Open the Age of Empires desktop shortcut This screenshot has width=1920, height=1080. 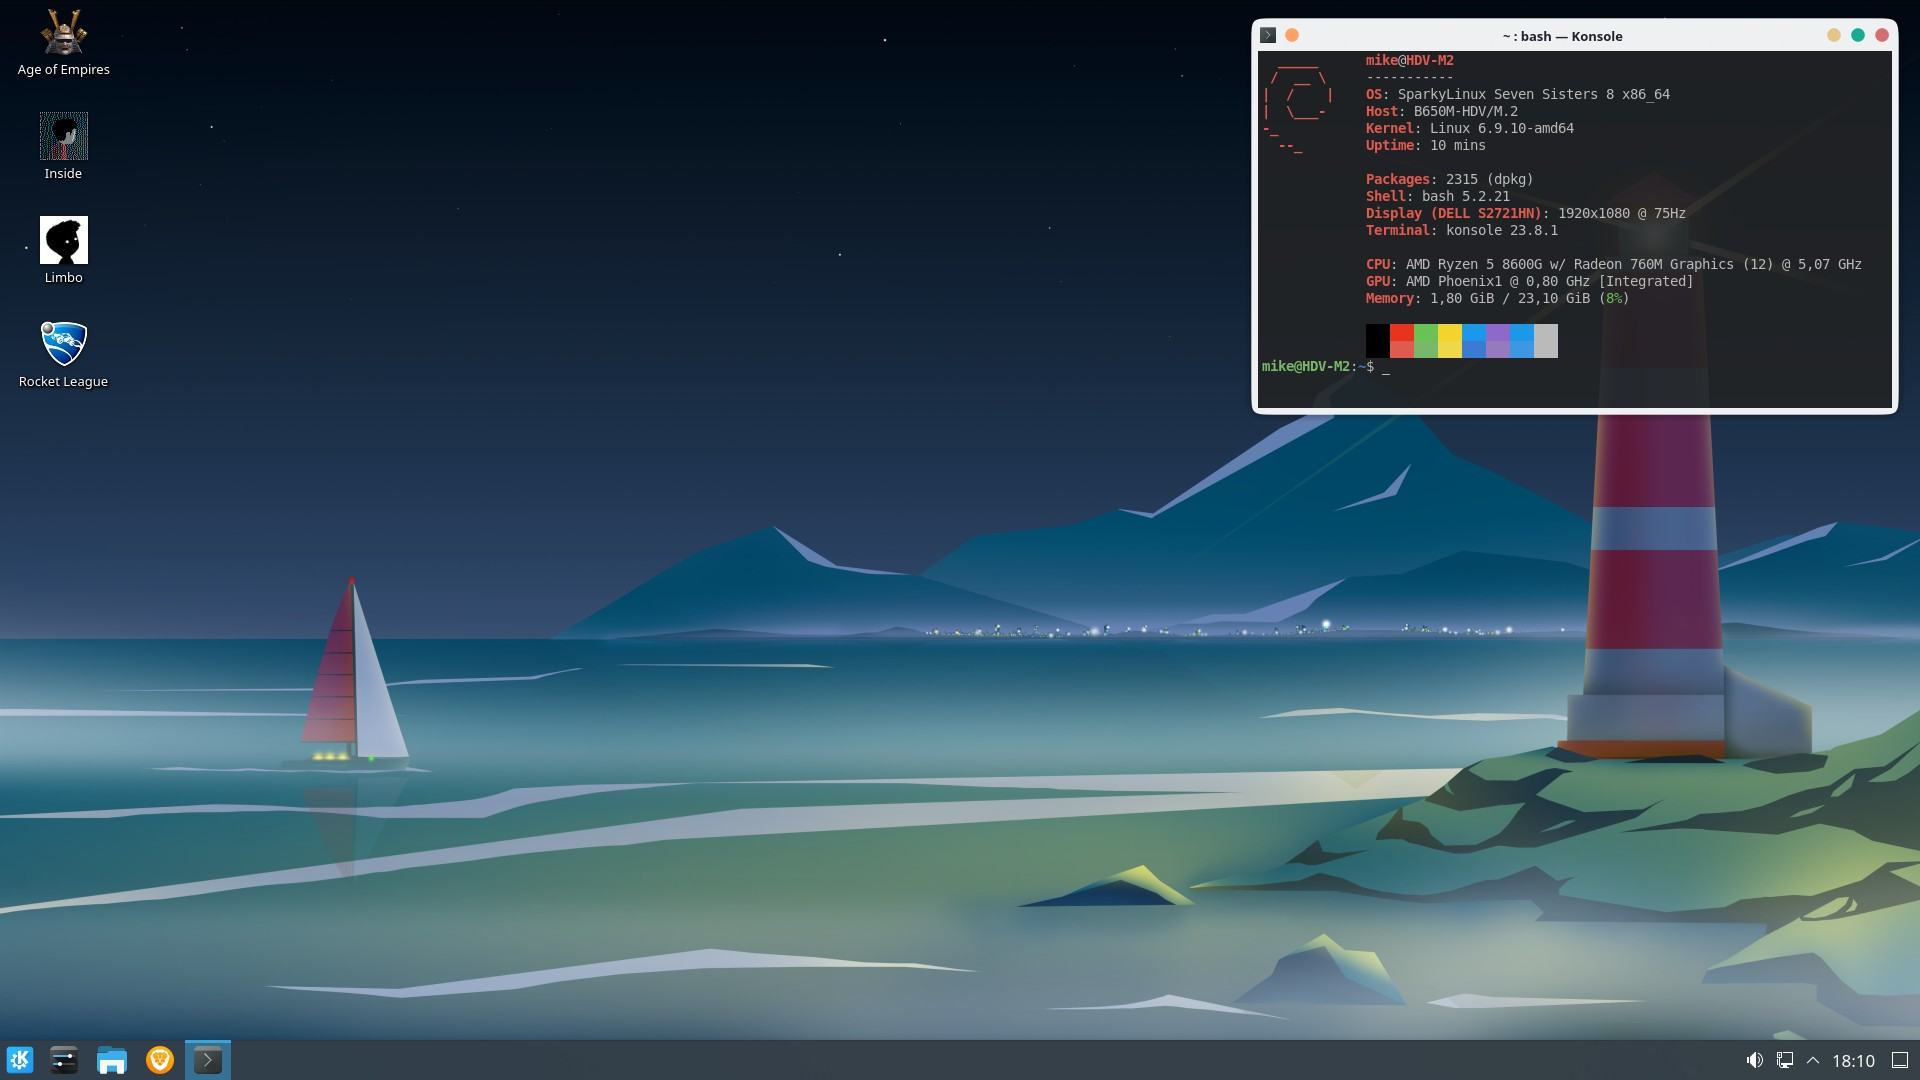point(63,44)
